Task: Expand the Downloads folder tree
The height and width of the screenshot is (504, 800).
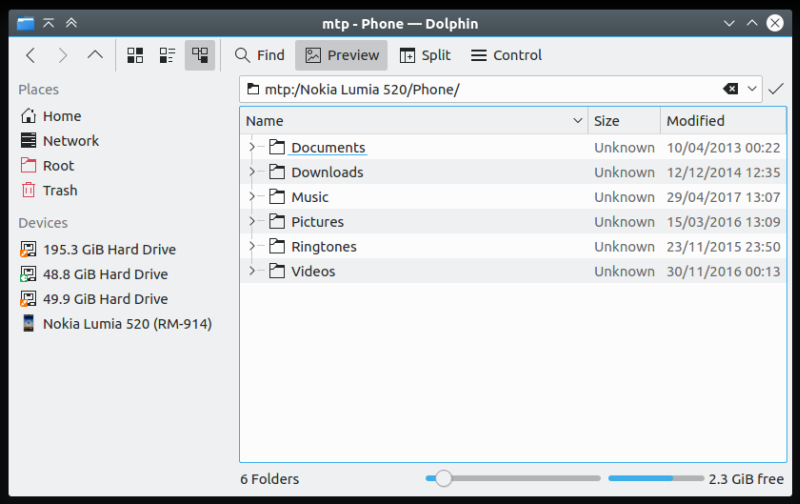Action: click(252, 172)
